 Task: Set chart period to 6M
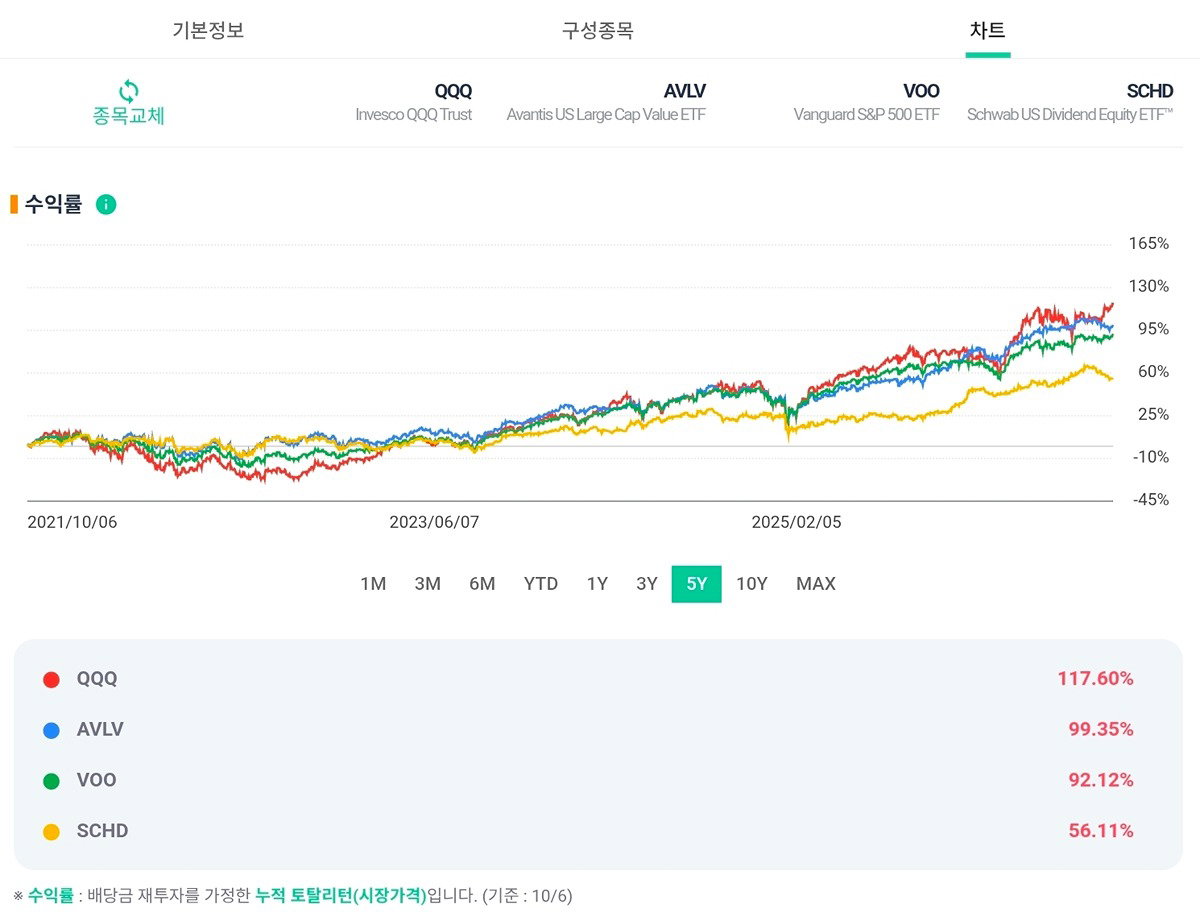(482, 584)
